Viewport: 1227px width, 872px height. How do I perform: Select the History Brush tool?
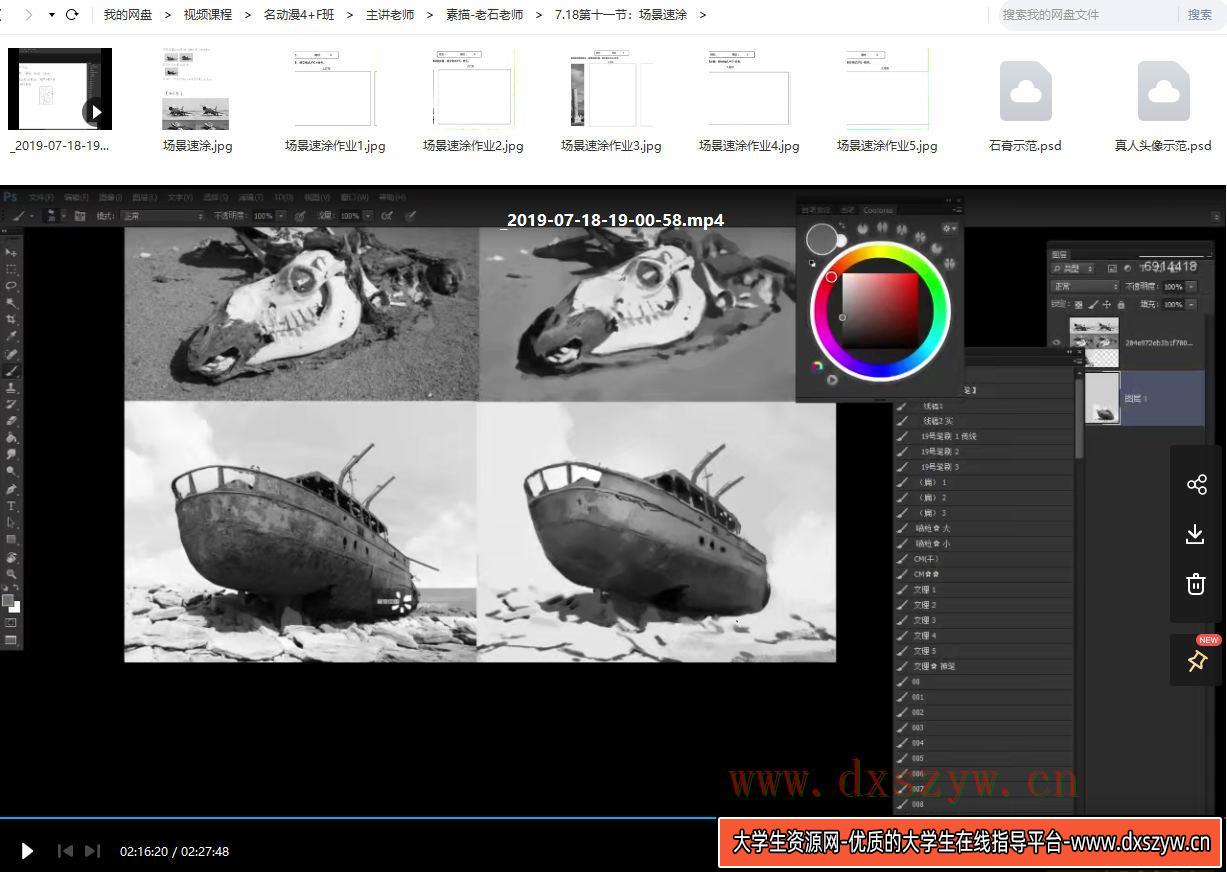11,404
